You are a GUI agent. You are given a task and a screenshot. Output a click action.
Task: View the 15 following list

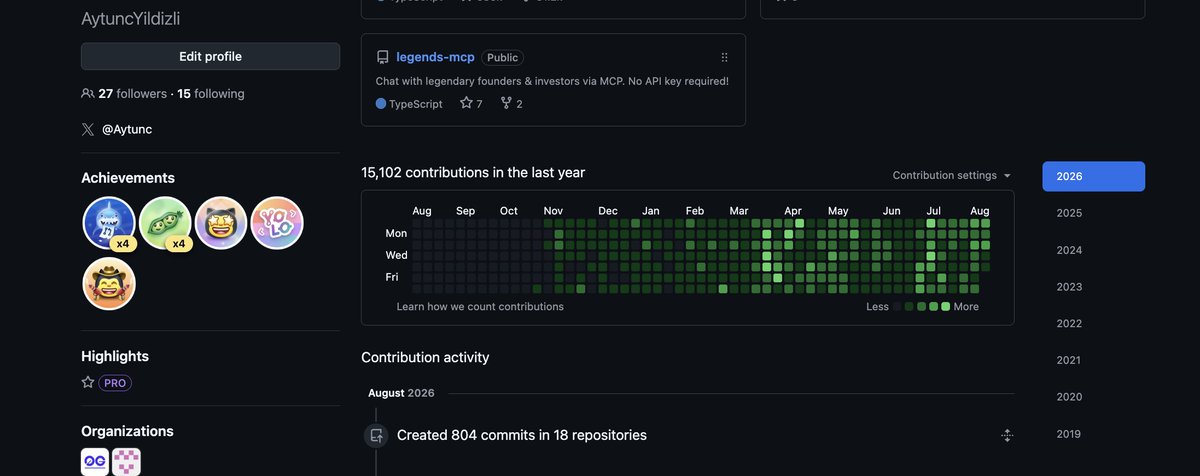pyautogui.click(x=211, y=94)
